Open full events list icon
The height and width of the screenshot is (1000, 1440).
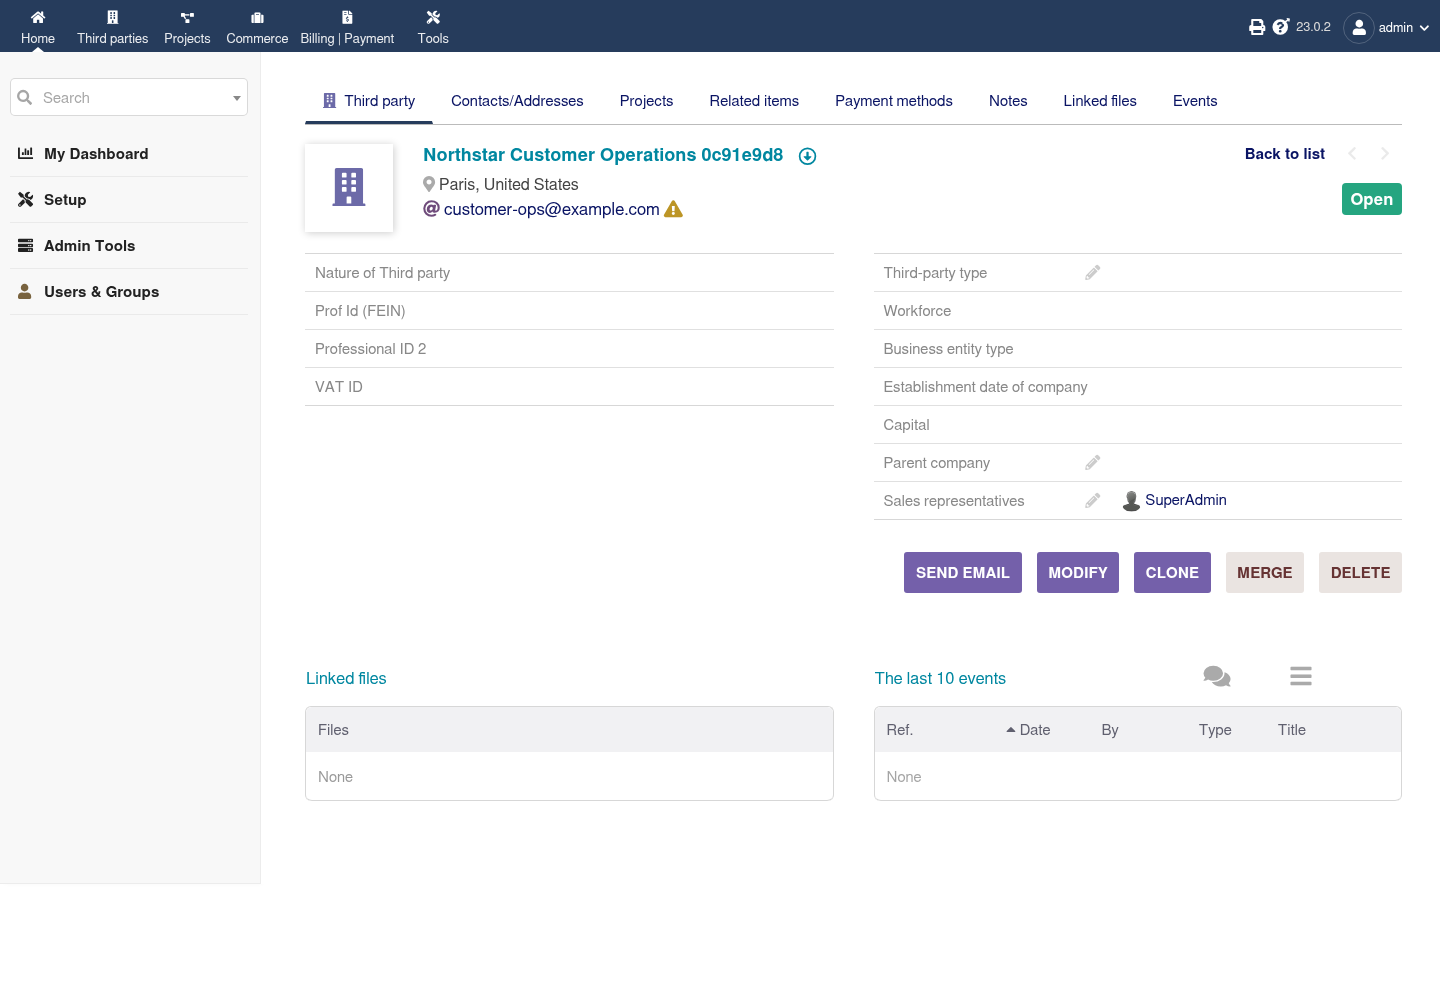(1301, 677)
